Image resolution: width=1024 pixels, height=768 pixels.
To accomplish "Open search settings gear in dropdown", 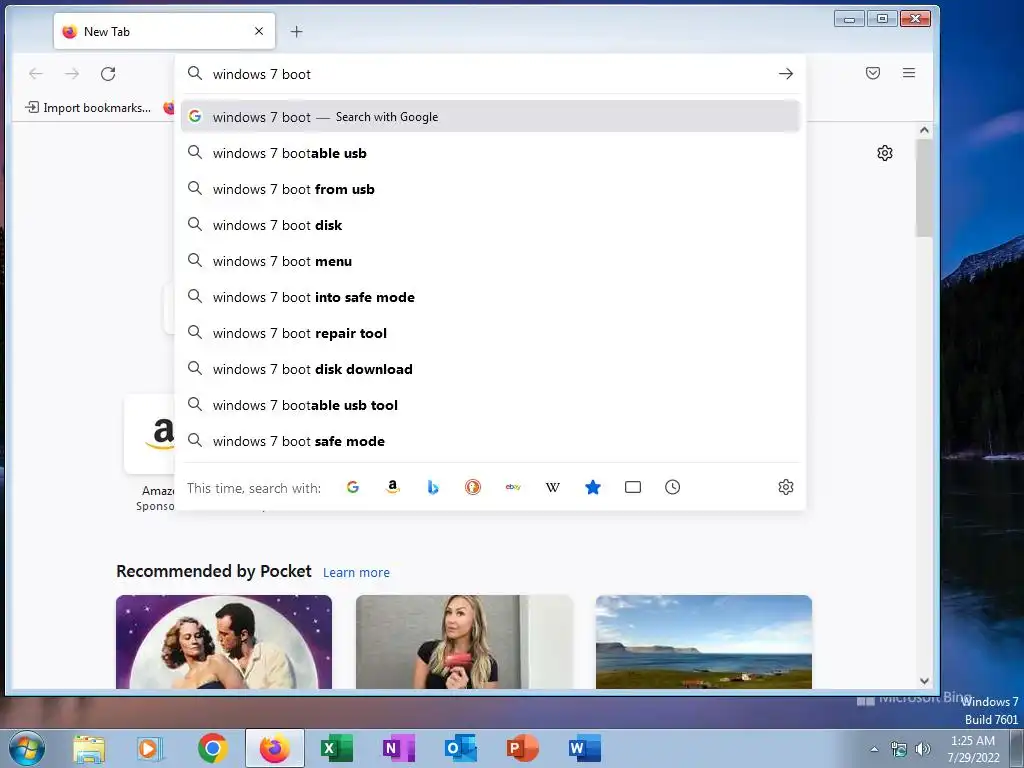I will click(x=786, y=487).
